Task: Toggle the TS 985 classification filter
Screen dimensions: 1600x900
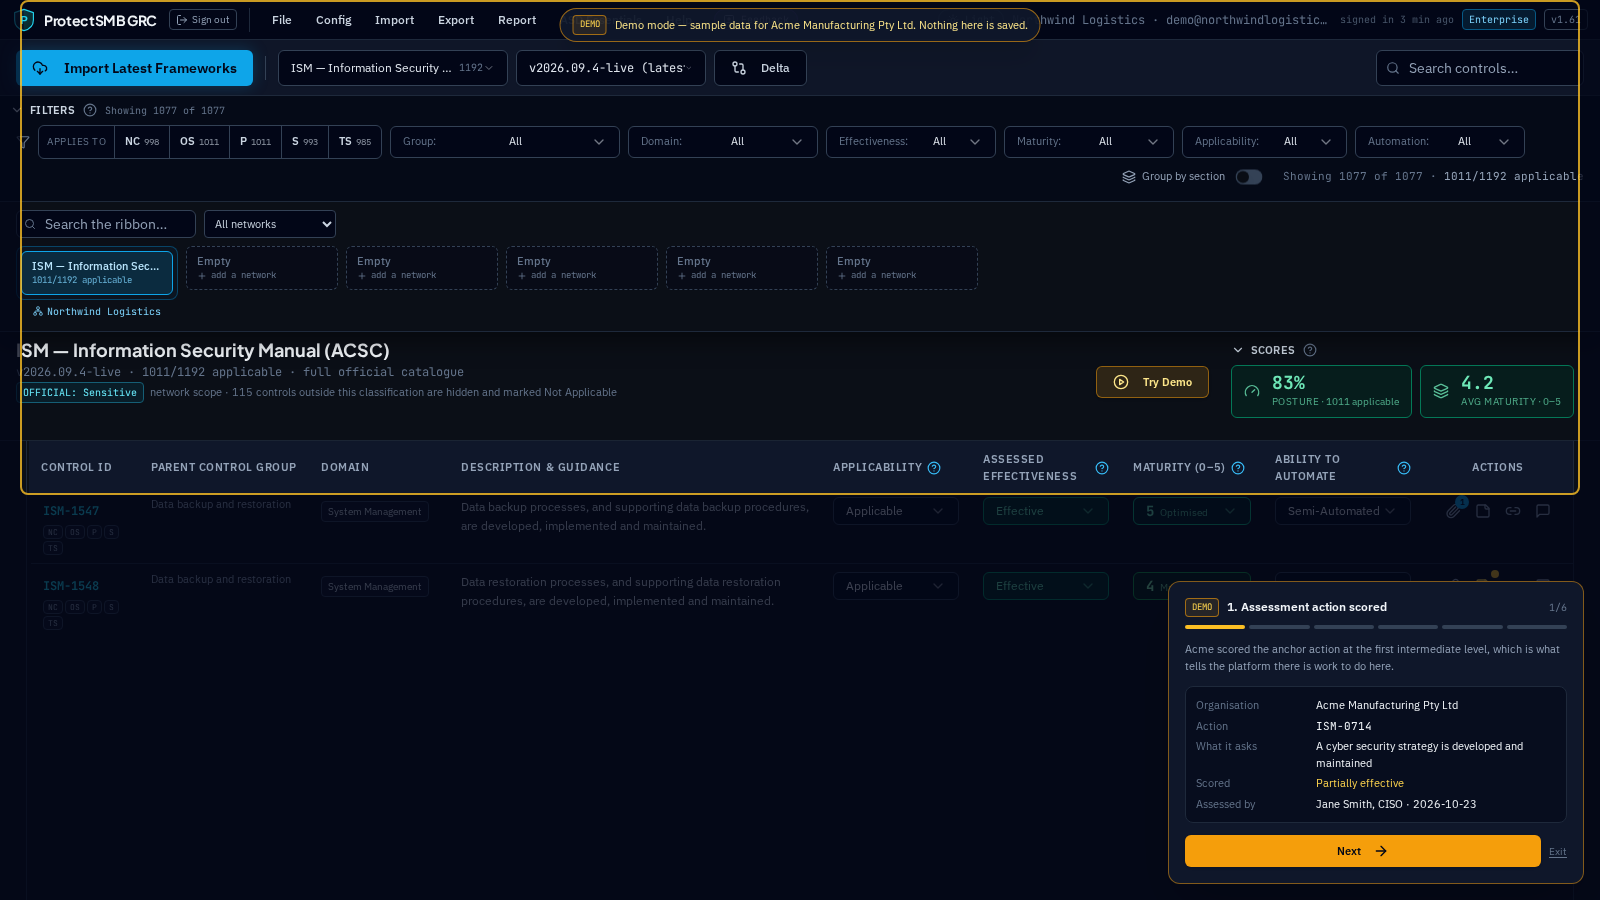Action: tap(355, 142)
